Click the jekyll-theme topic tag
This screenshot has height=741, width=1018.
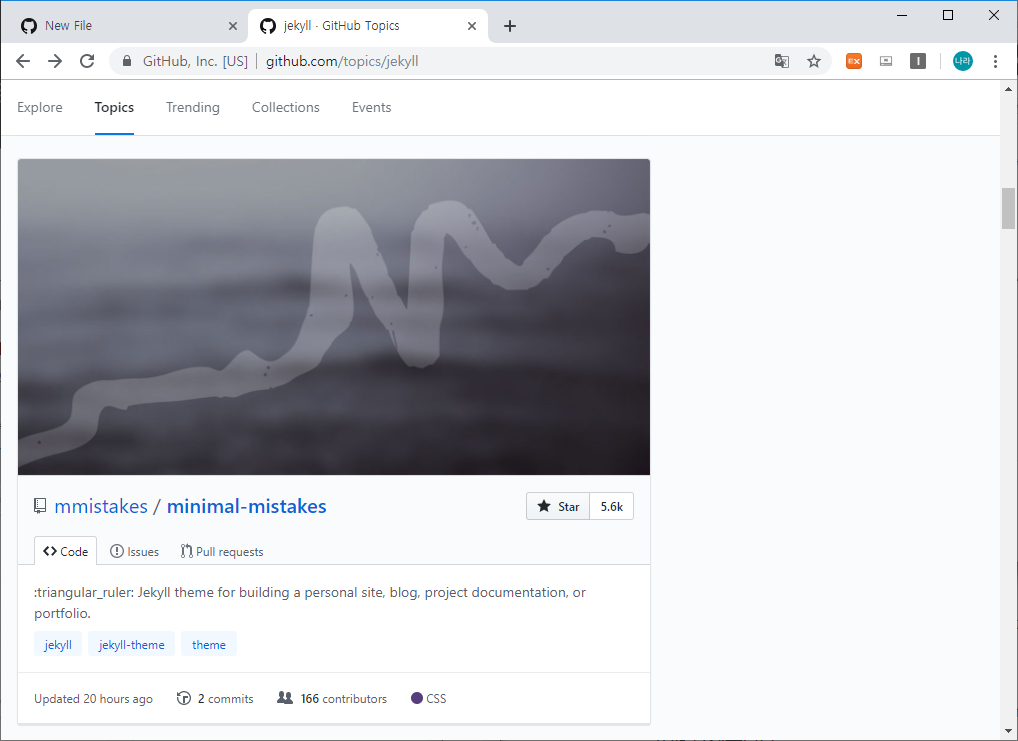point(132,644)
